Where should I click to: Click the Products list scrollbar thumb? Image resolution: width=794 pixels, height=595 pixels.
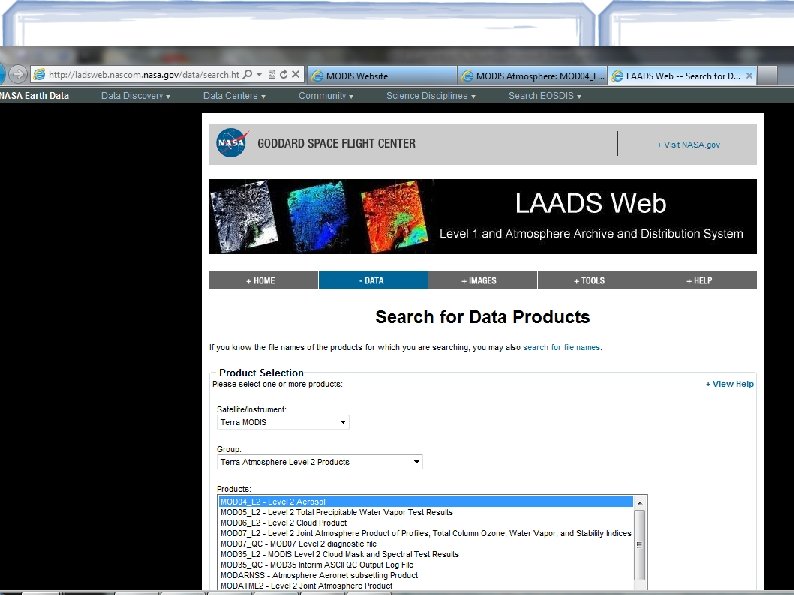click(640, 545)
